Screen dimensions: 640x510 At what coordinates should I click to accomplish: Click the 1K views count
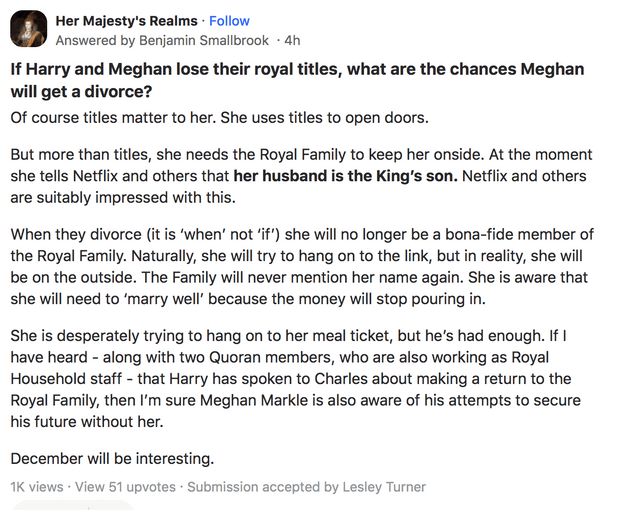[x=37, y=487]
